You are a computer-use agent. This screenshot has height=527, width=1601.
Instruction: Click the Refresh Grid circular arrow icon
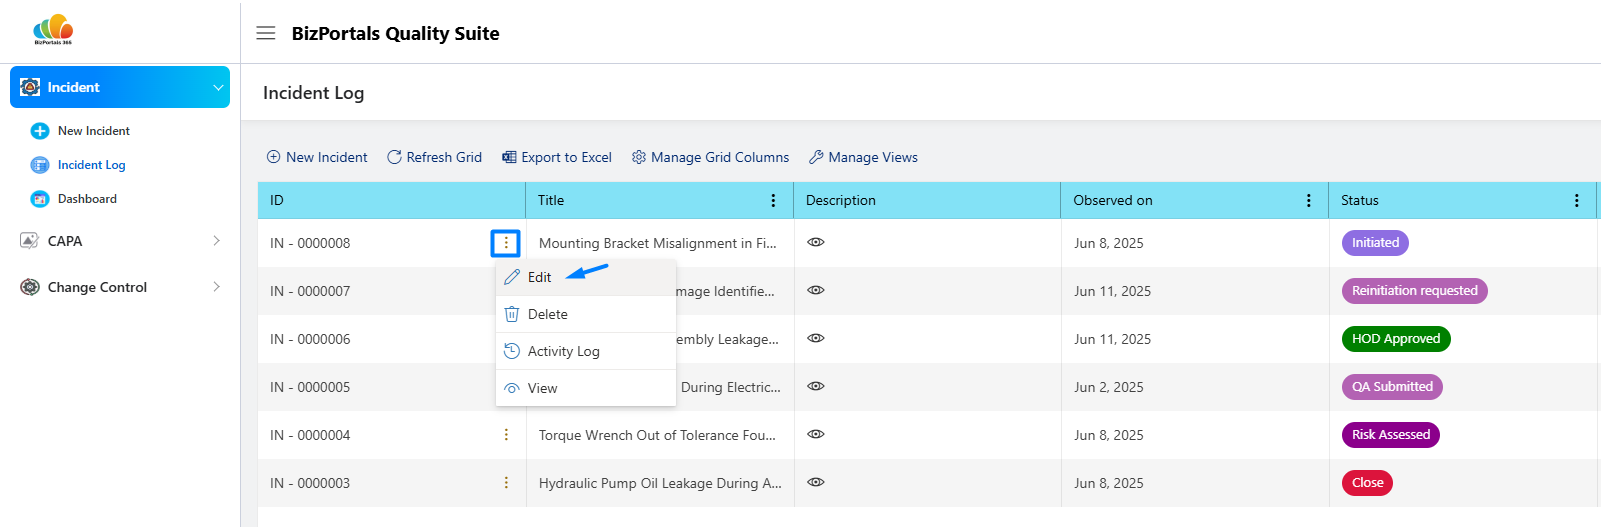pos(394,157)
